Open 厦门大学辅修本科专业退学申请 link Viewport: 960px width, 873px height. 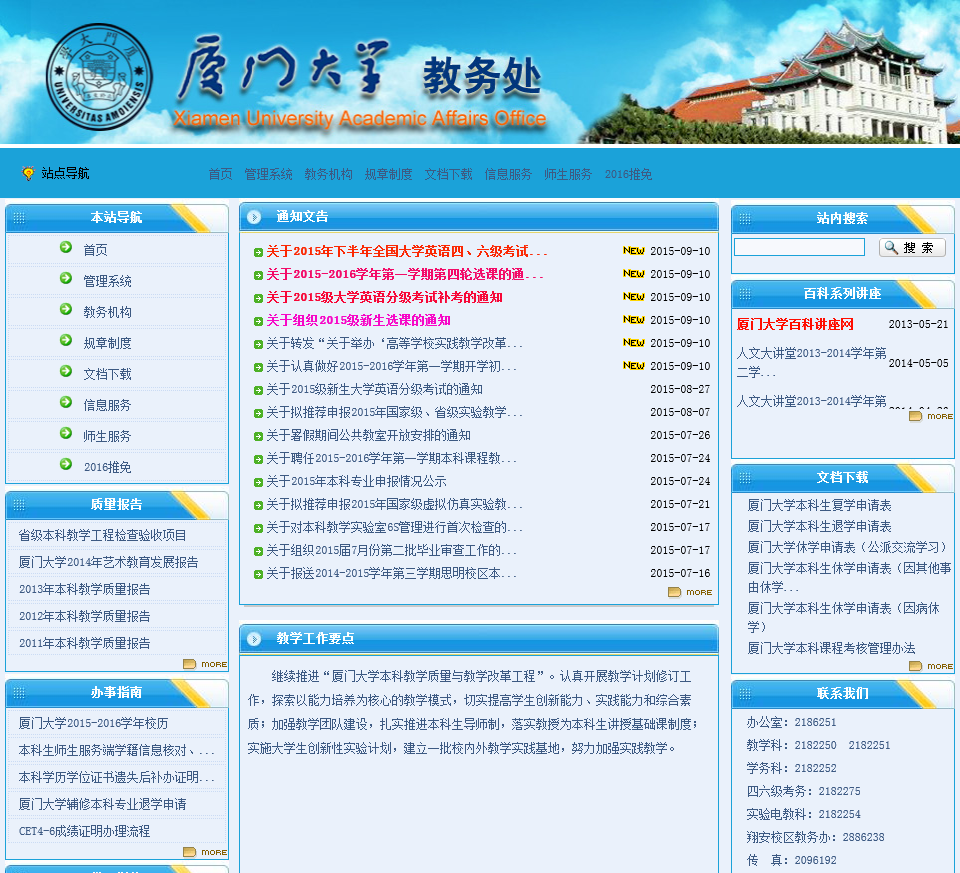coord(102,804)
